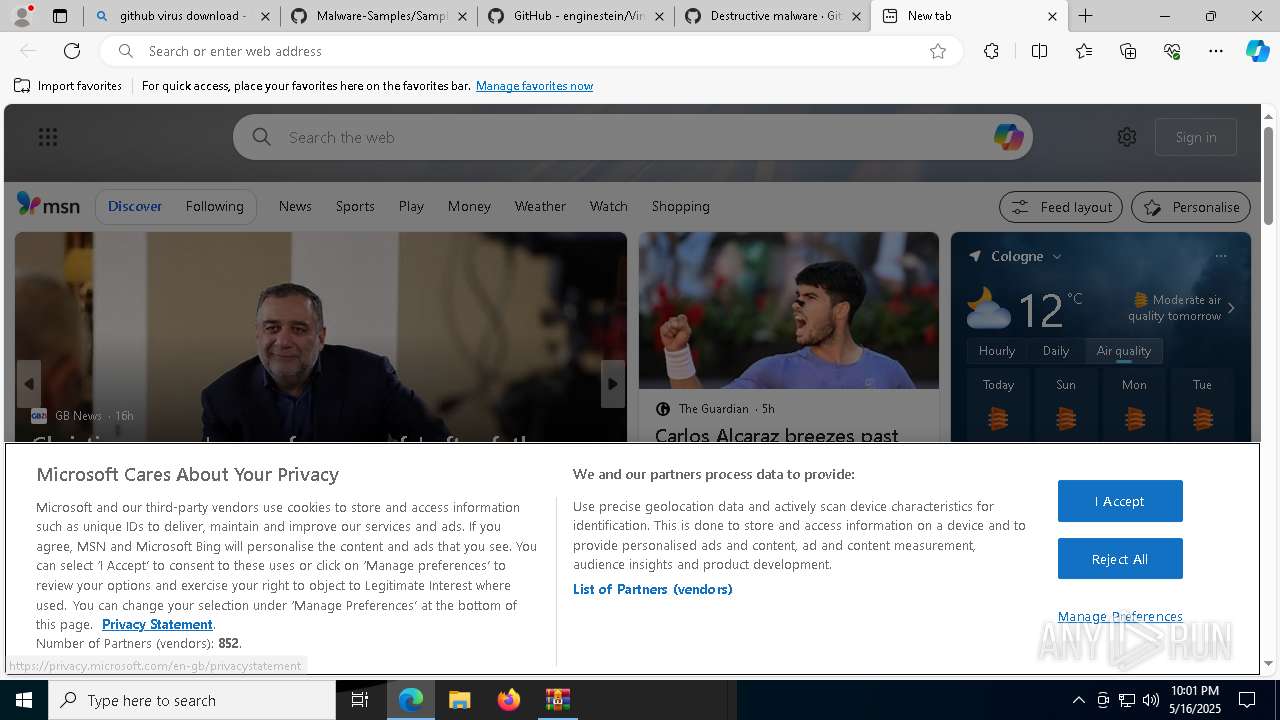
Task: Open the Carlos Alcaraz article thumbnail
Action: [789, 310]
